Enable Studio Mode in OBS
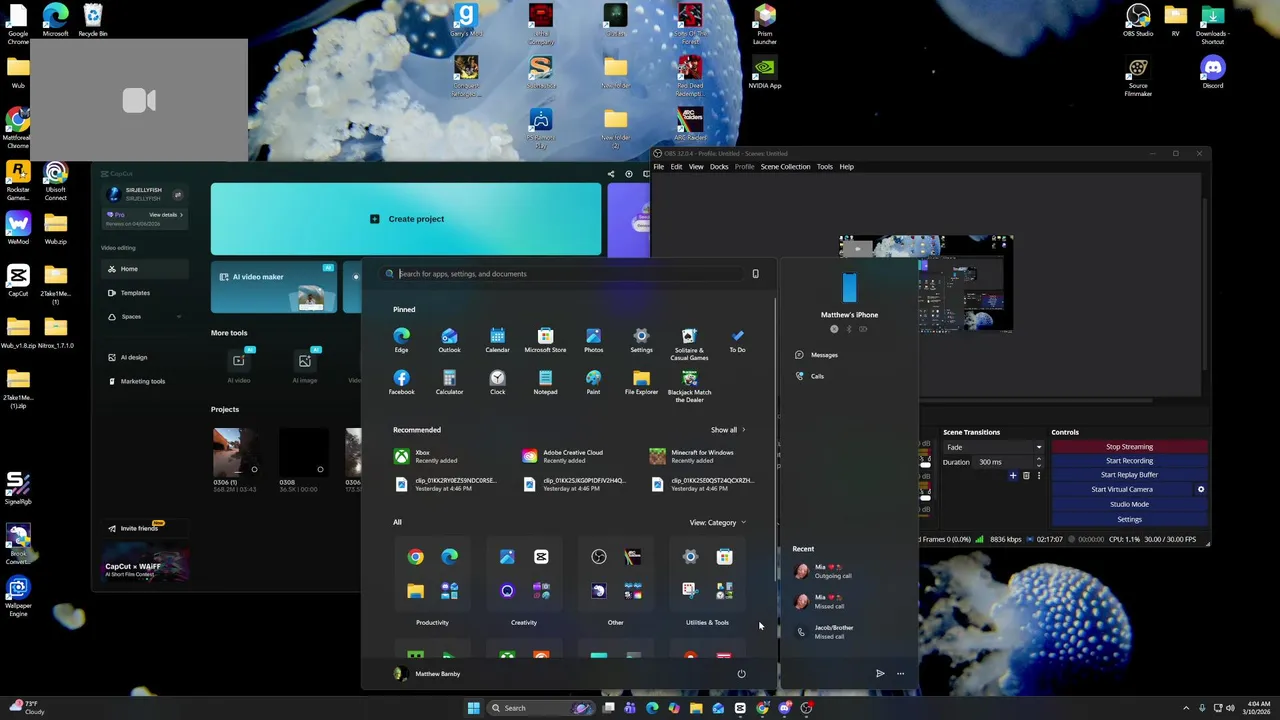The height and width of the screenshot is (720, 1280). pyautogui.click(x=1129, y=504)
